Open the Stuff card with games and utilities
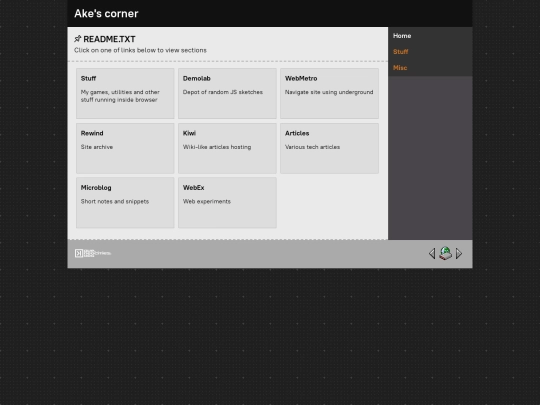This screenshot has width=540, height=405. pyautogui.click(x=125, y=93)
